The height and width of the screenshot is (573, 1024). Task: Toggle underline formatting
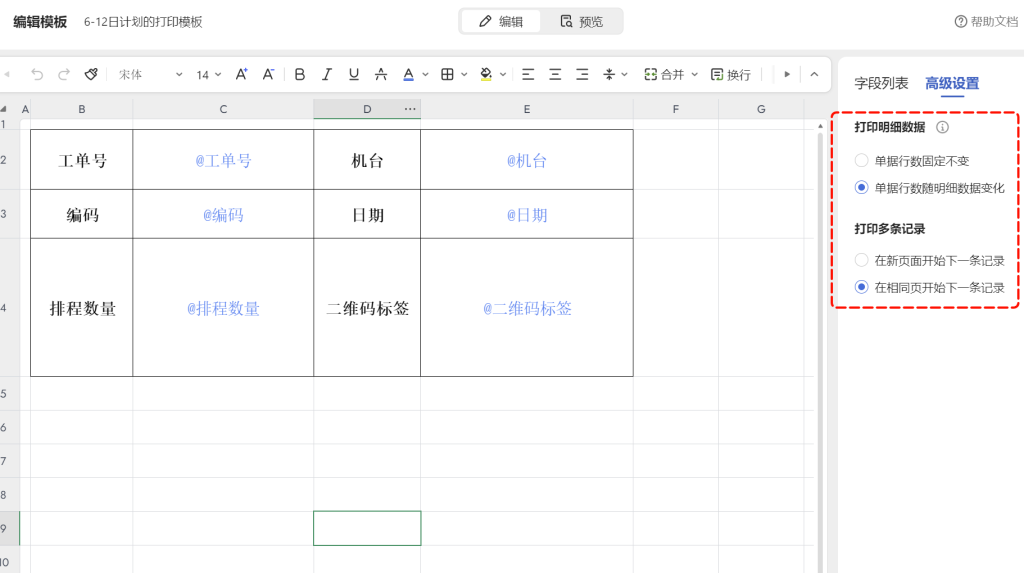click(x=354, y=74)
